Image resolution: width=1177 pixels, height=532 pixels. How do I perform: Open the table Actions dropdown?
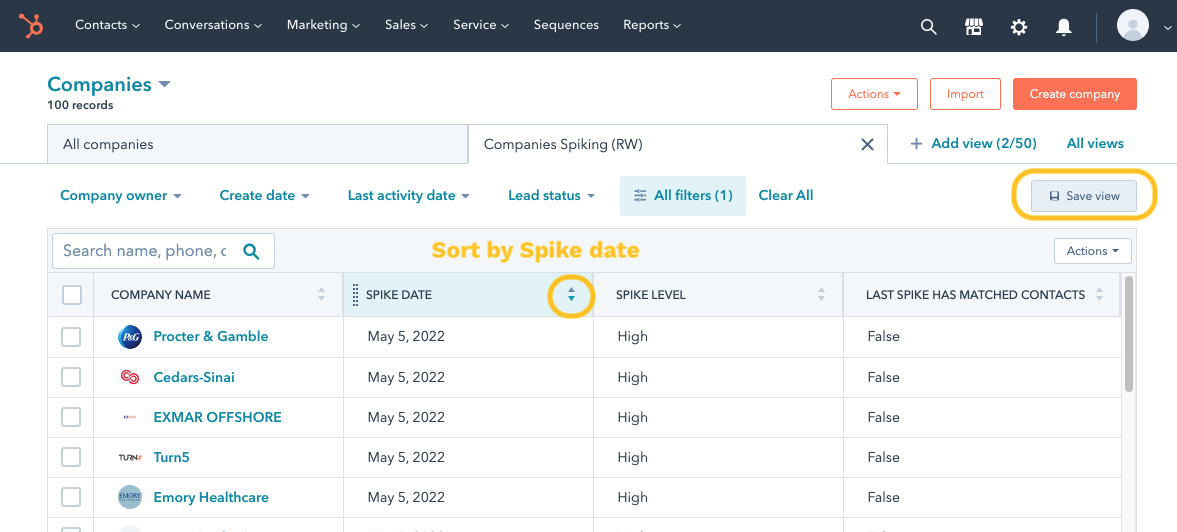click(x=1093, y=251)
